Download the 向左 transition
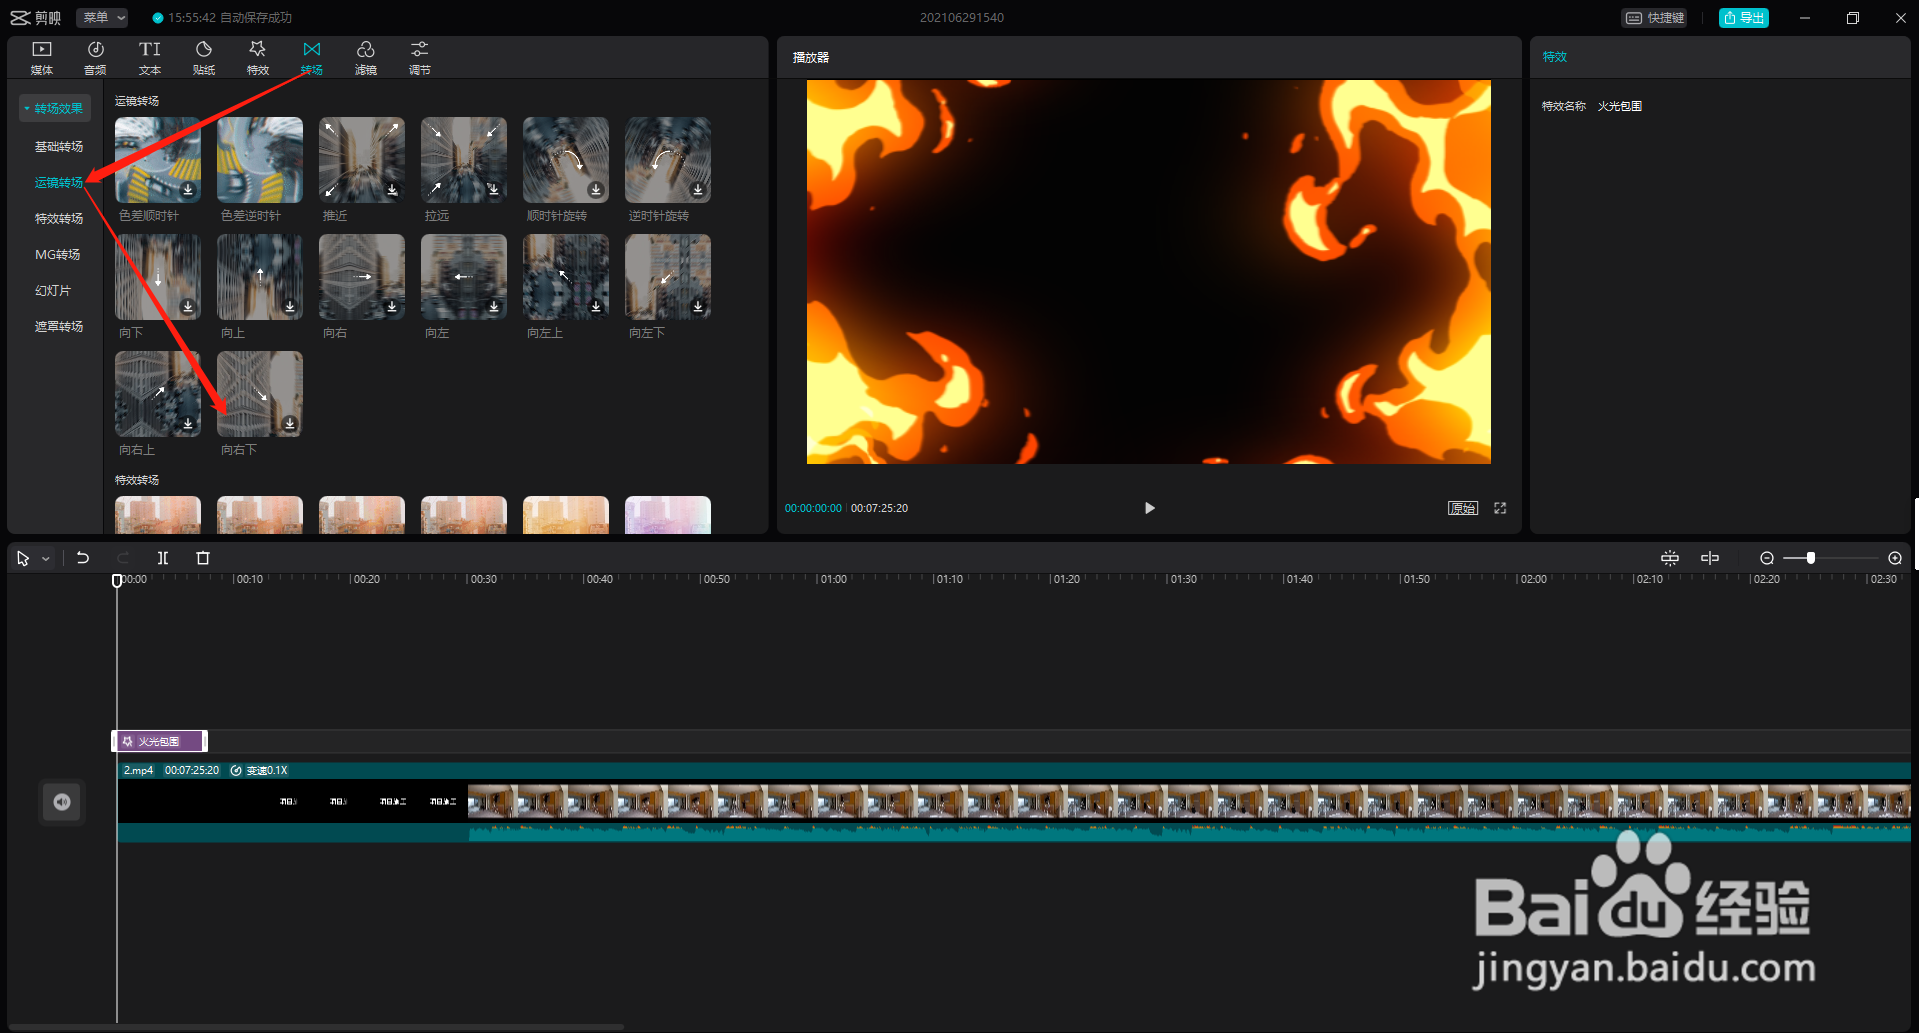The height and width of the screenshot is (1033, 1919). click(494, 307)
